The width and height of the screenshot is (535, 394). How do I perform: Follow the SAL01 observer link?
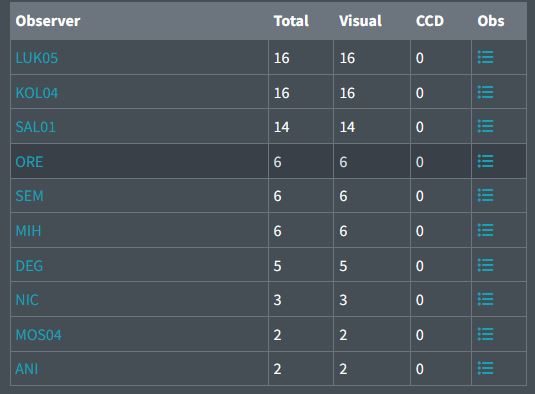pyautogui.click(x=35, y=127)
